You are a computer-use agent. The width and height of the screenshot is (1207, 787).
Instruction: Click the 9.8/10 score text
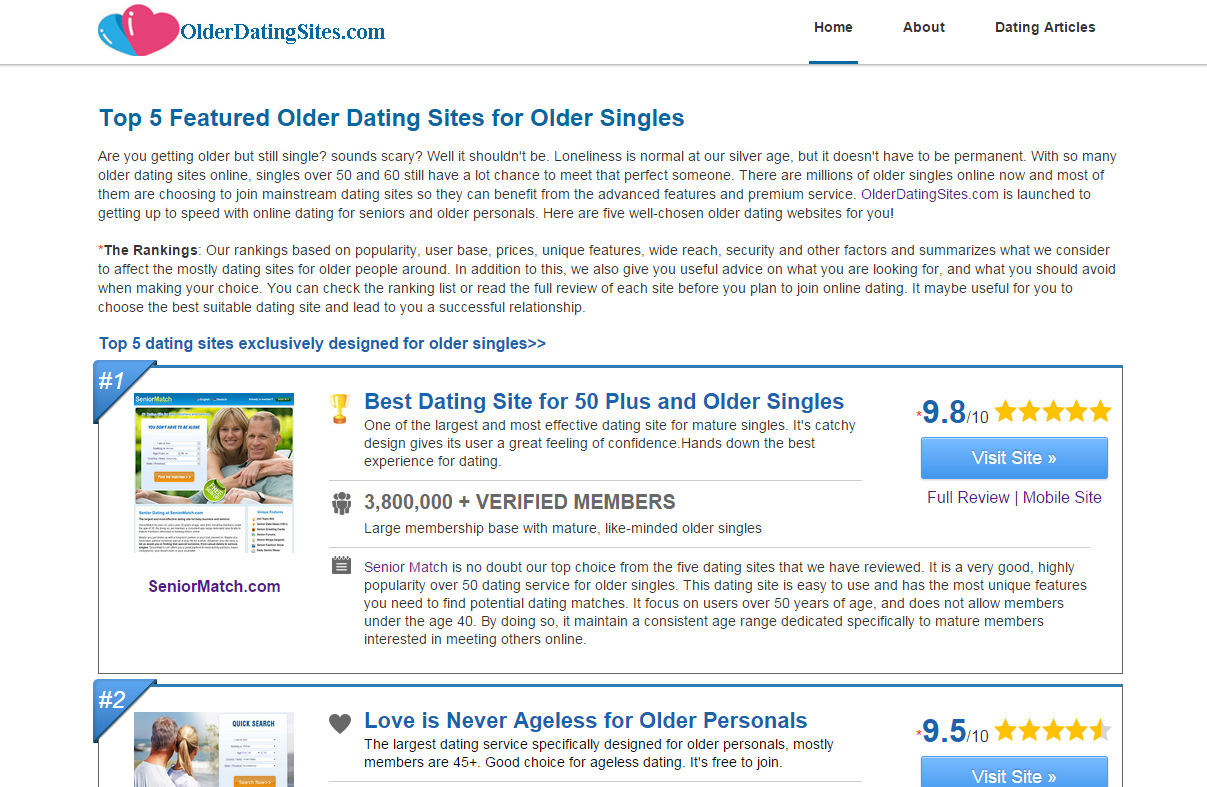click(954, 412)
